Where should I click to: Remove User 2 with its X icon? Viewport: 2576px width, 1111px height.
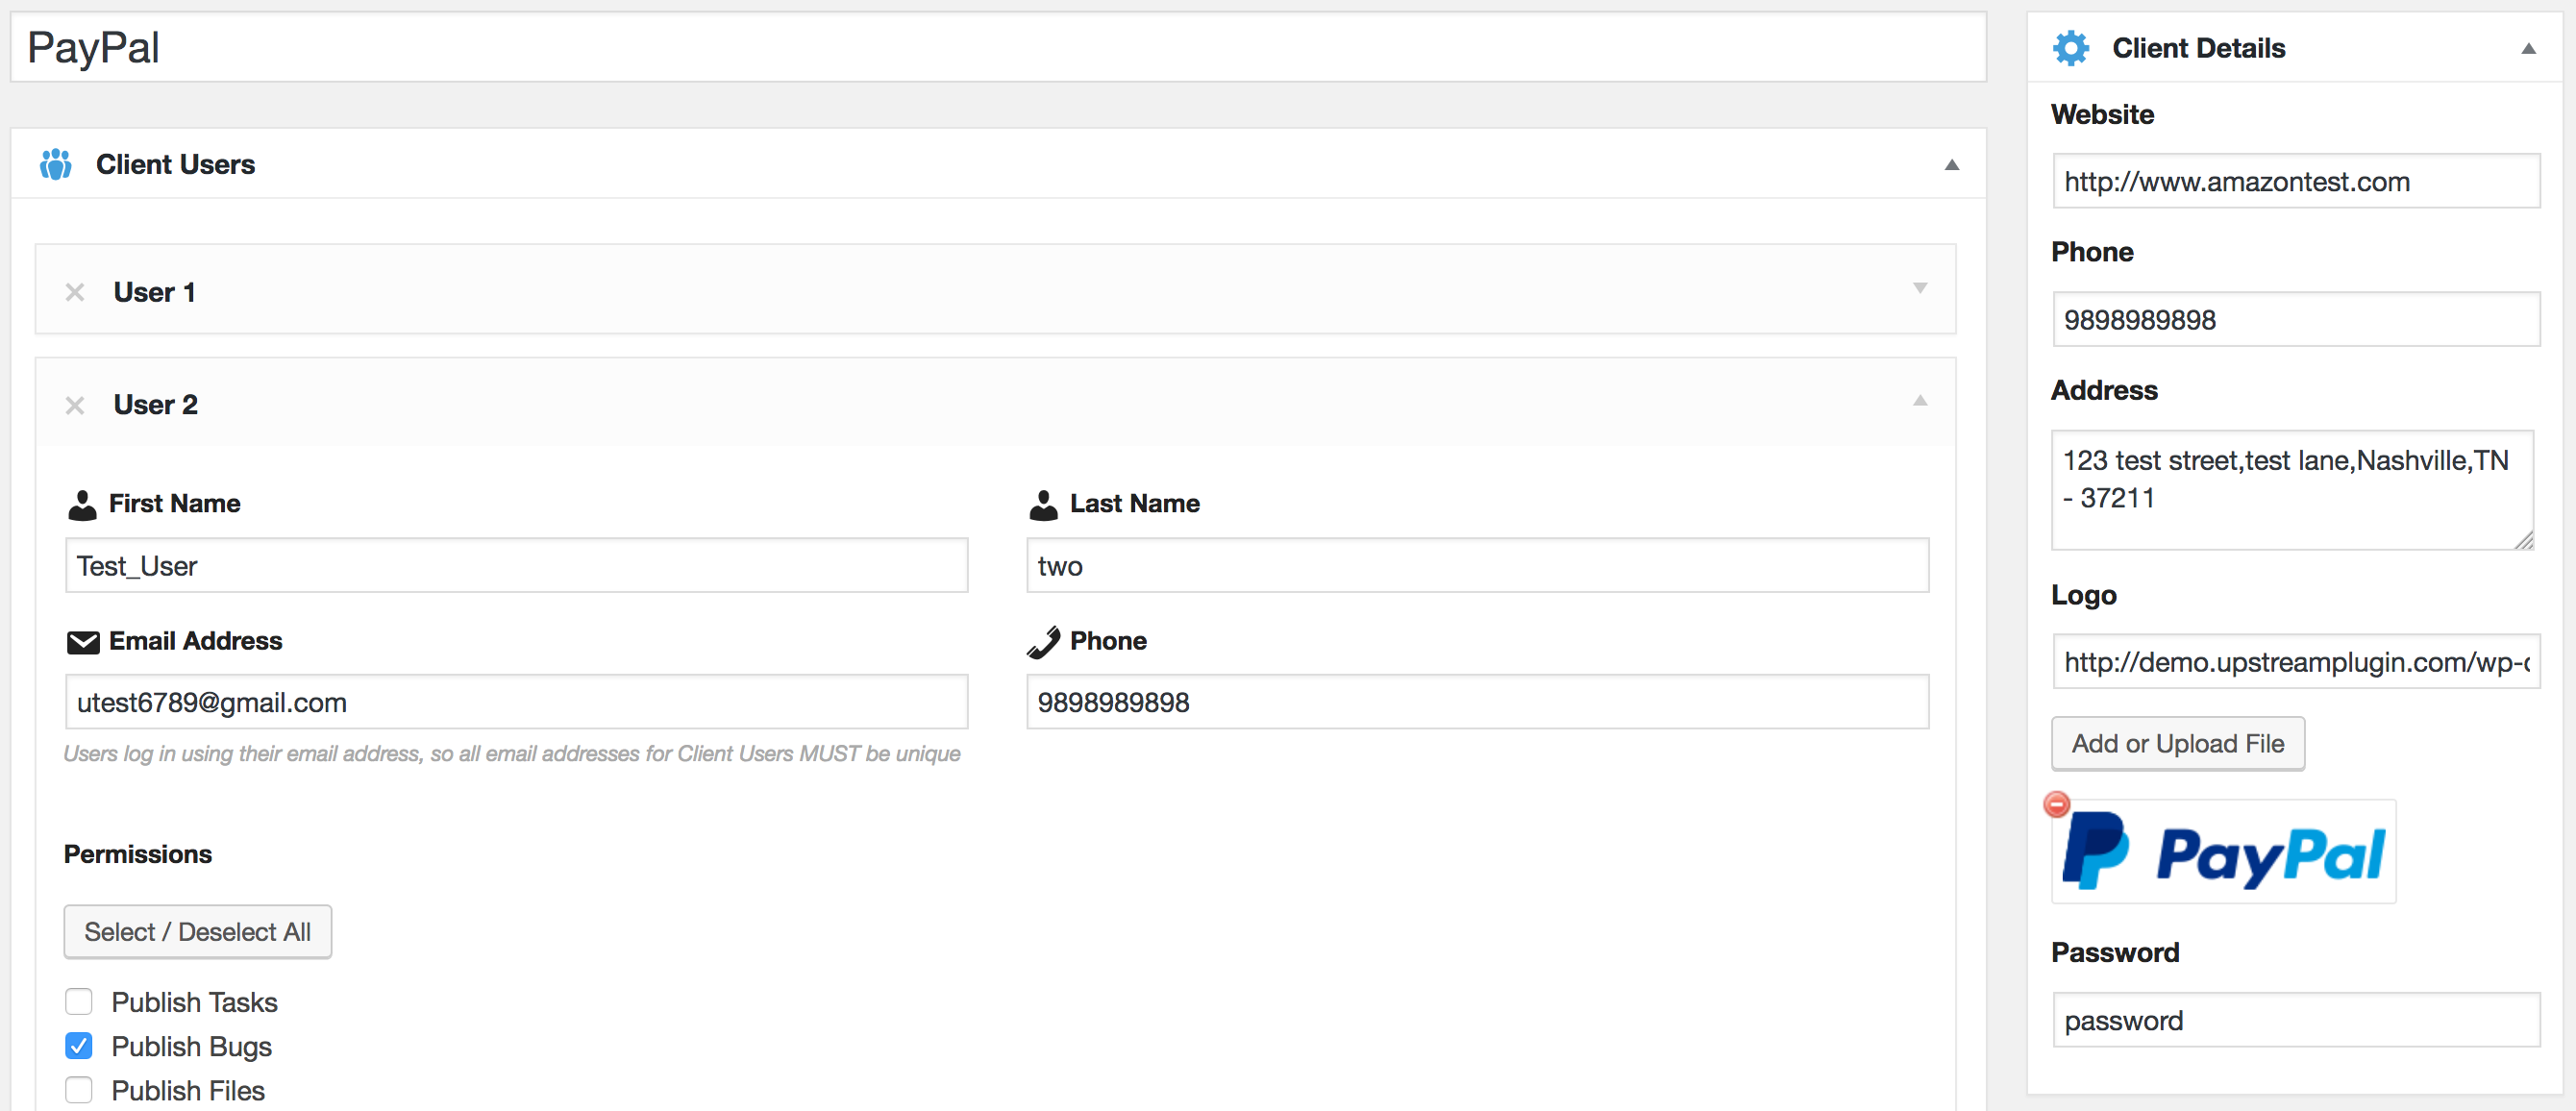point(75,405)
